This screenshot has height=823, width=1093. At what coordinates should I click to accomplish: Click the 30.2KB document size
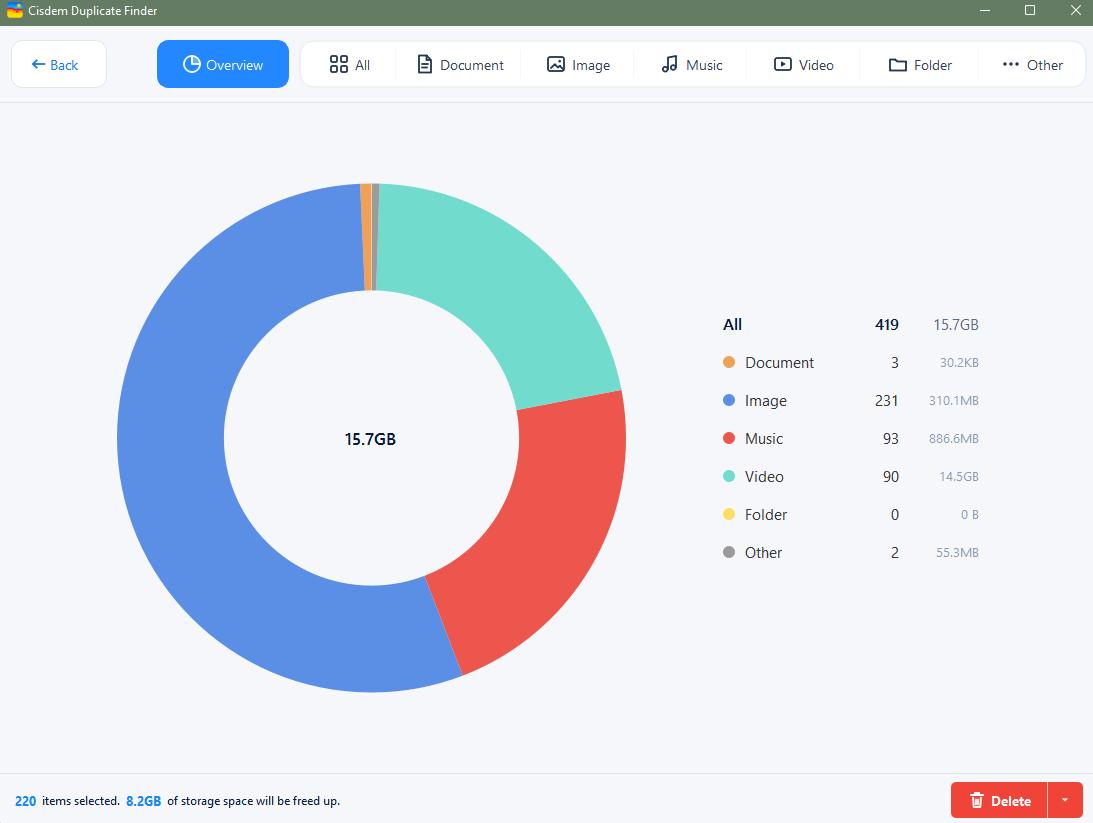959,362
